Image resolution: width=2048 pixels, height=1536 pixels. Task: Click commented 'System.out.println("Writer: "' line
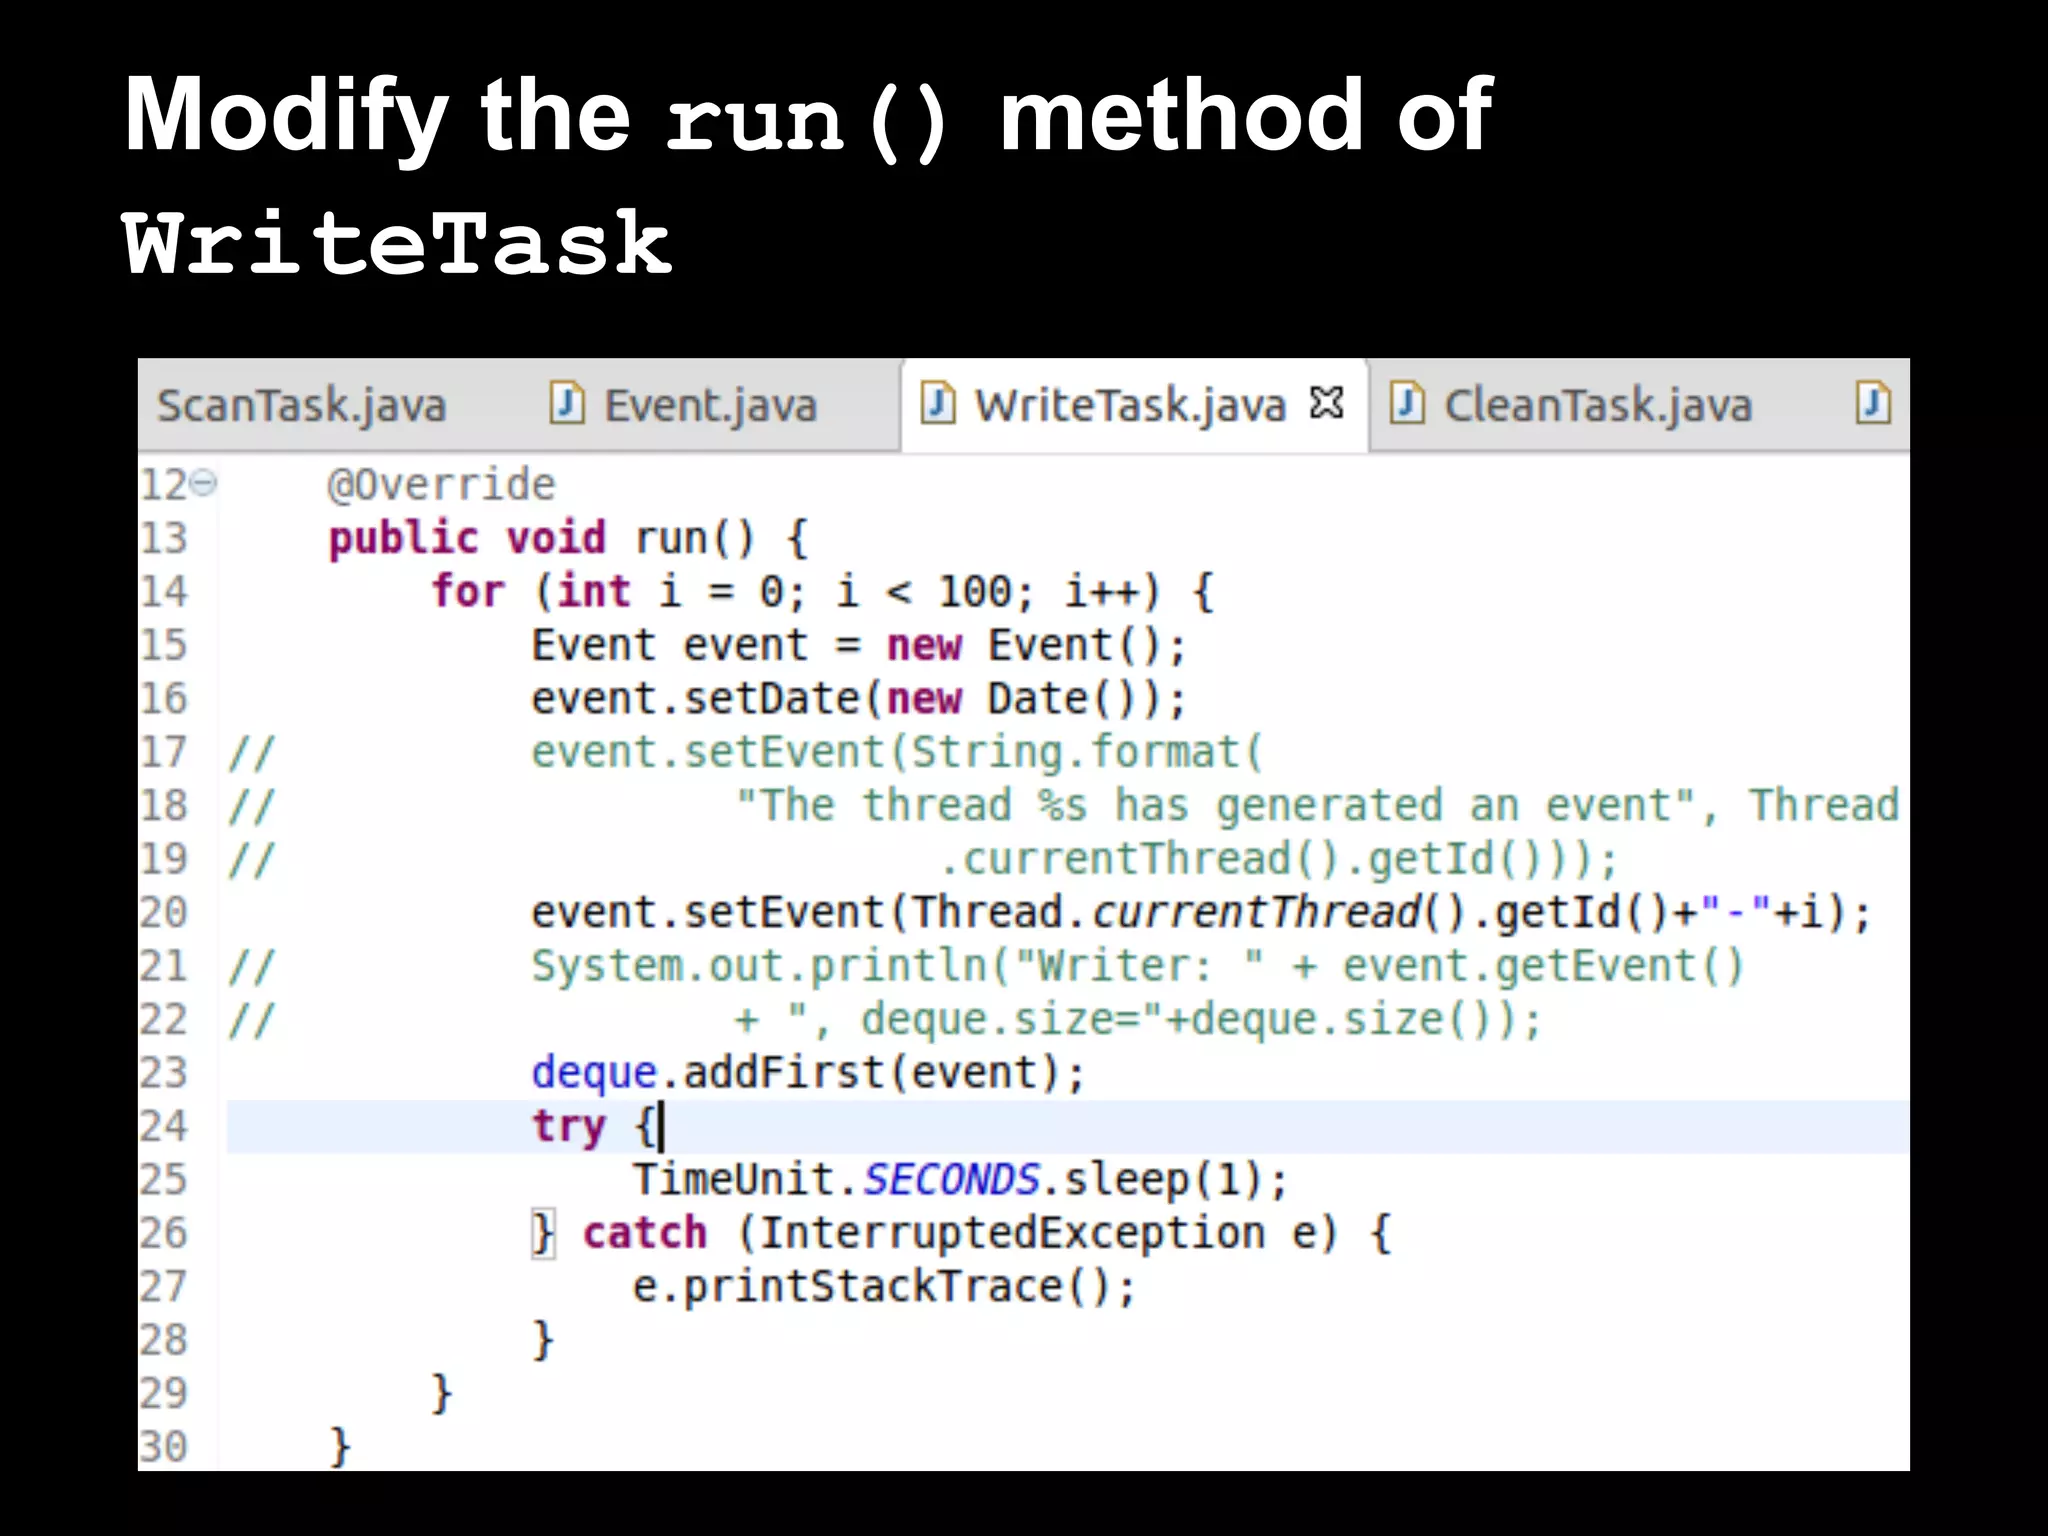pyautogui.click(x=1137, y=966)
